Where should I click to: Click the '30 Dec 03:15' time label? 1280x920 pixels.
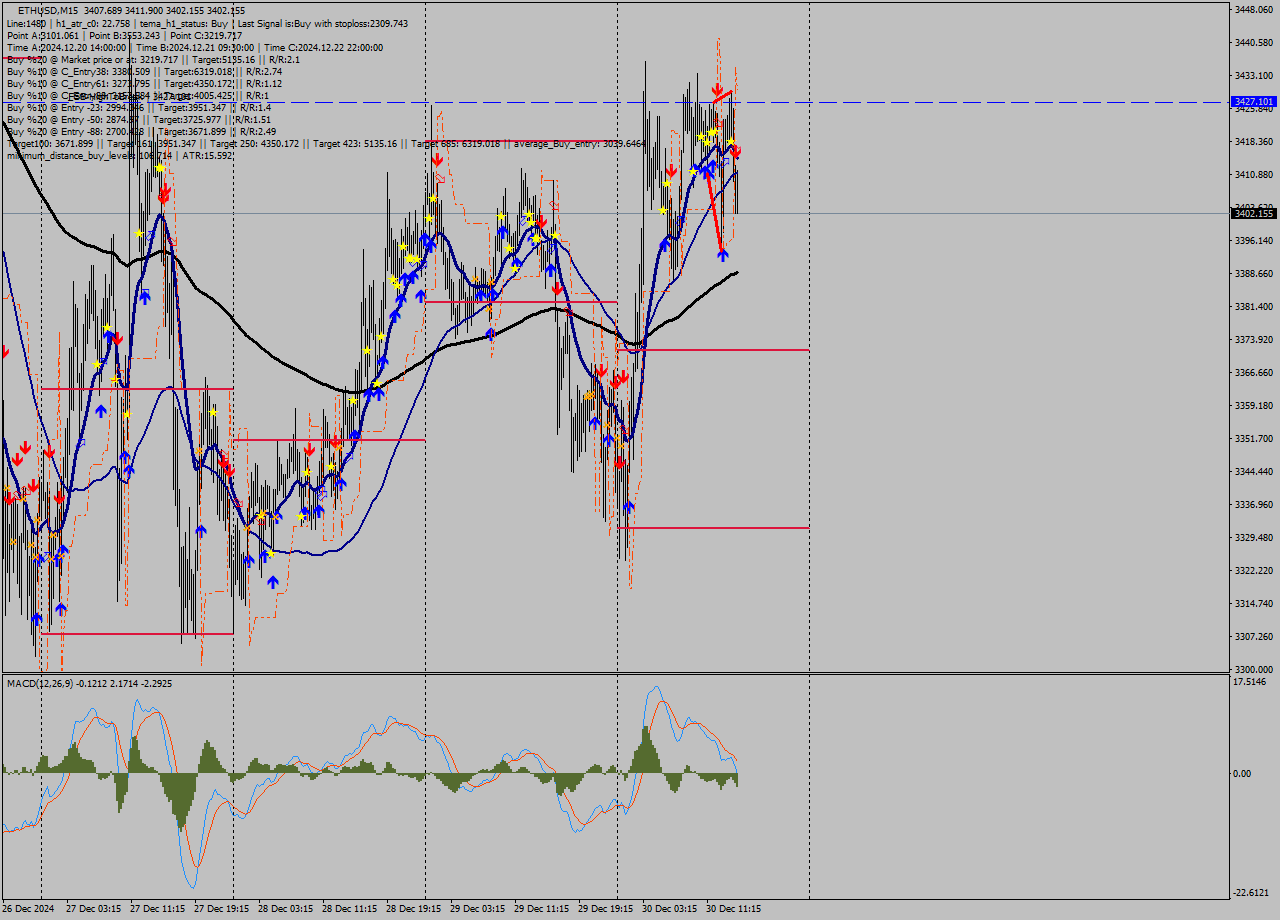tap(669, 909)
